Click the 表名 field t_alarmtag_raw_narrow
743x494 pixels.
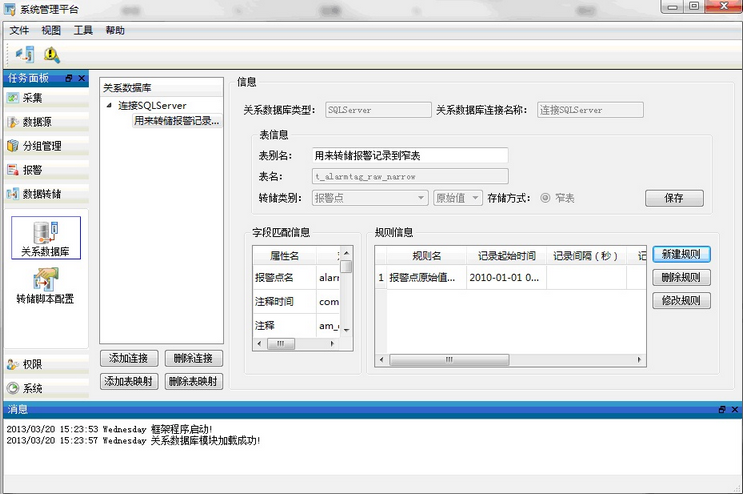click(x=410, y=176)
